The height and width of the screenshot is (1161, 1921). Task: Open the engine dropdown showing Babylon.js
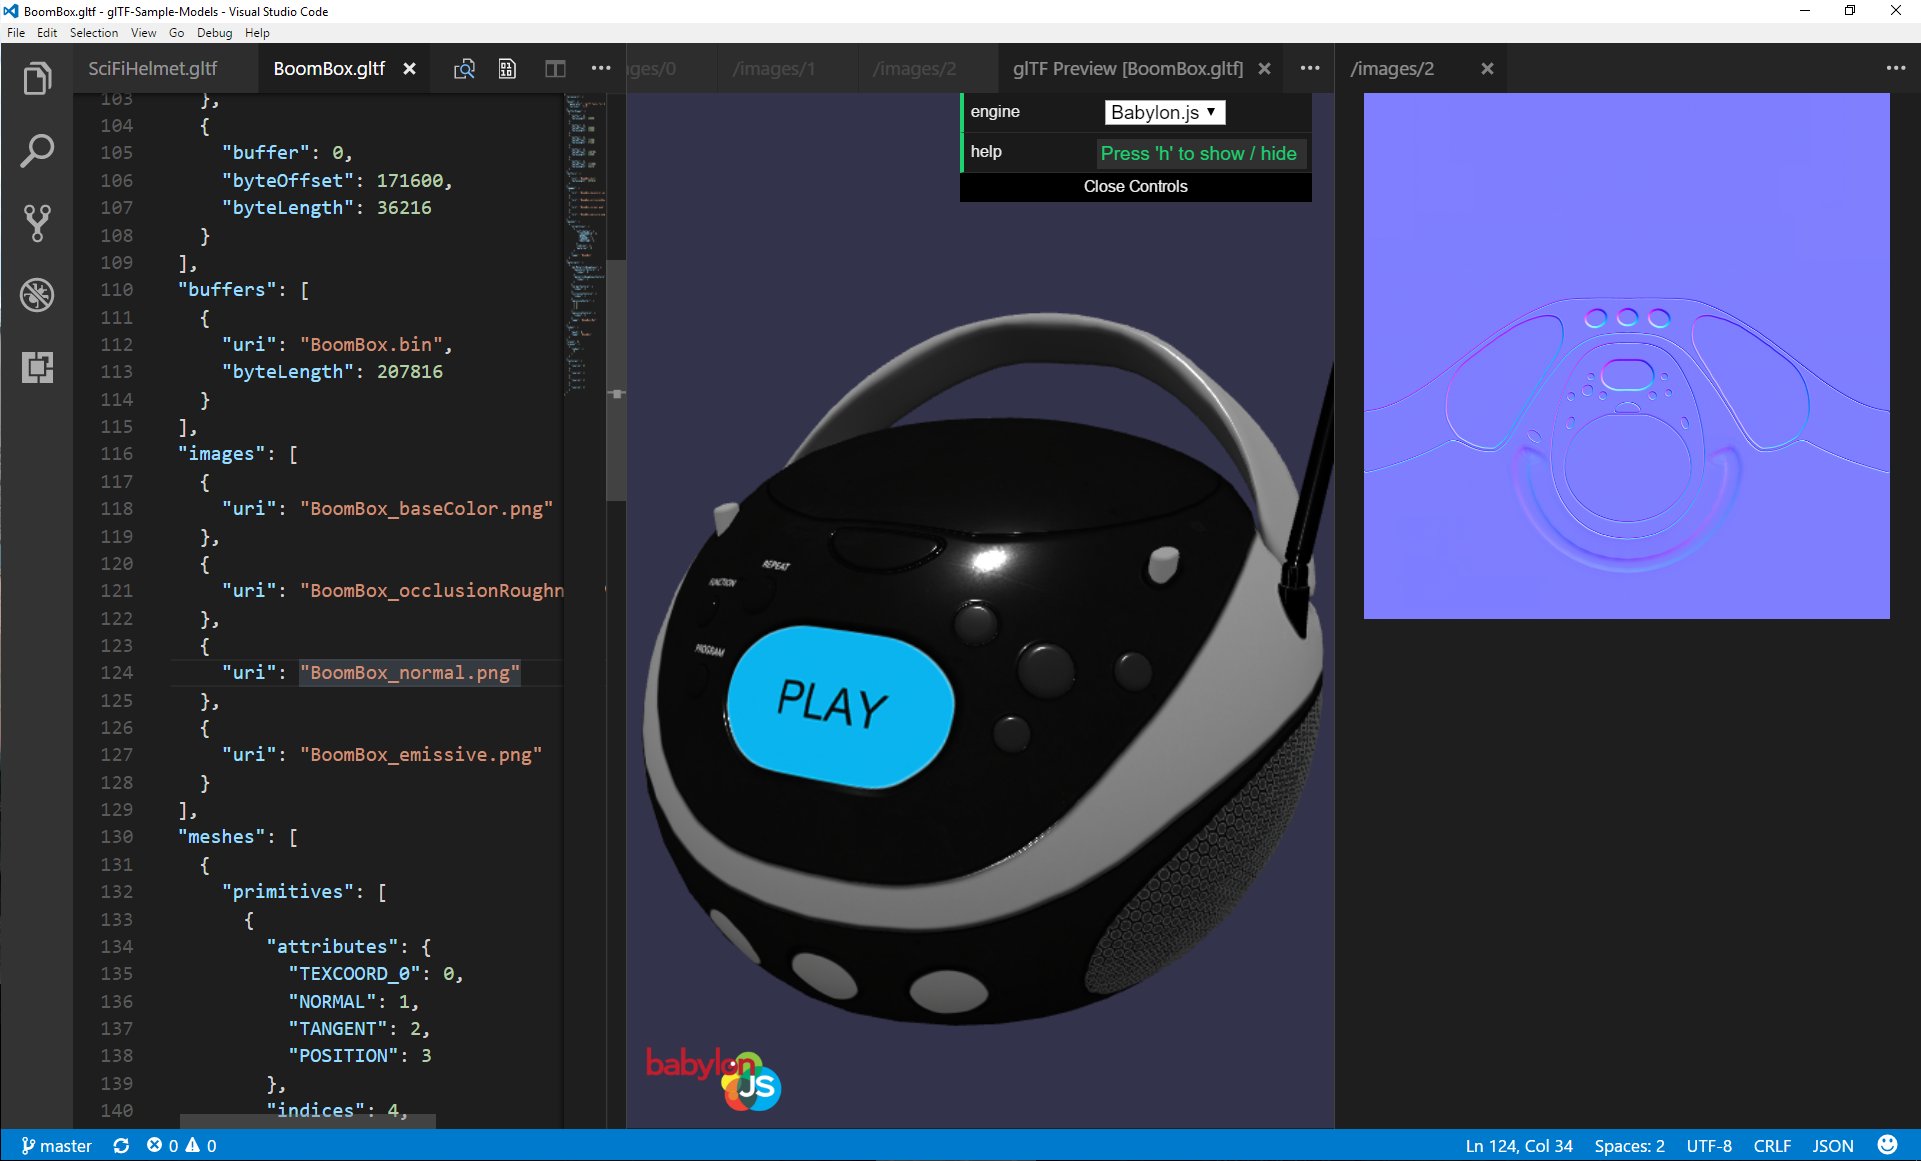tap(1165, 112)
